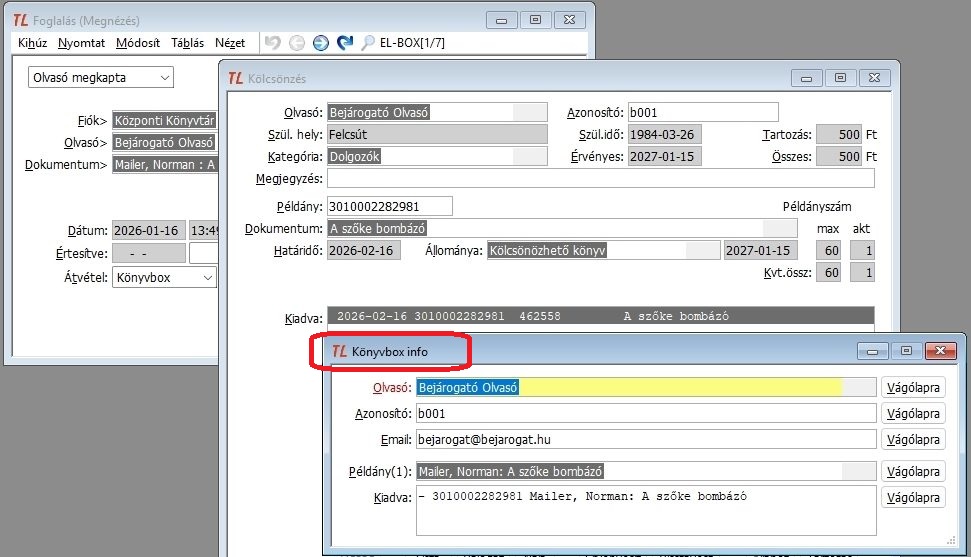
Task: Click the TL logo in Könyvbox info title bar
Action: click(339, 352)
